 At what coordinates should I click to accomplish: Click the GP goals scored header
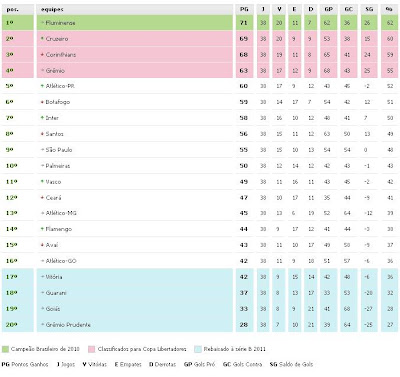coord(328,9)
